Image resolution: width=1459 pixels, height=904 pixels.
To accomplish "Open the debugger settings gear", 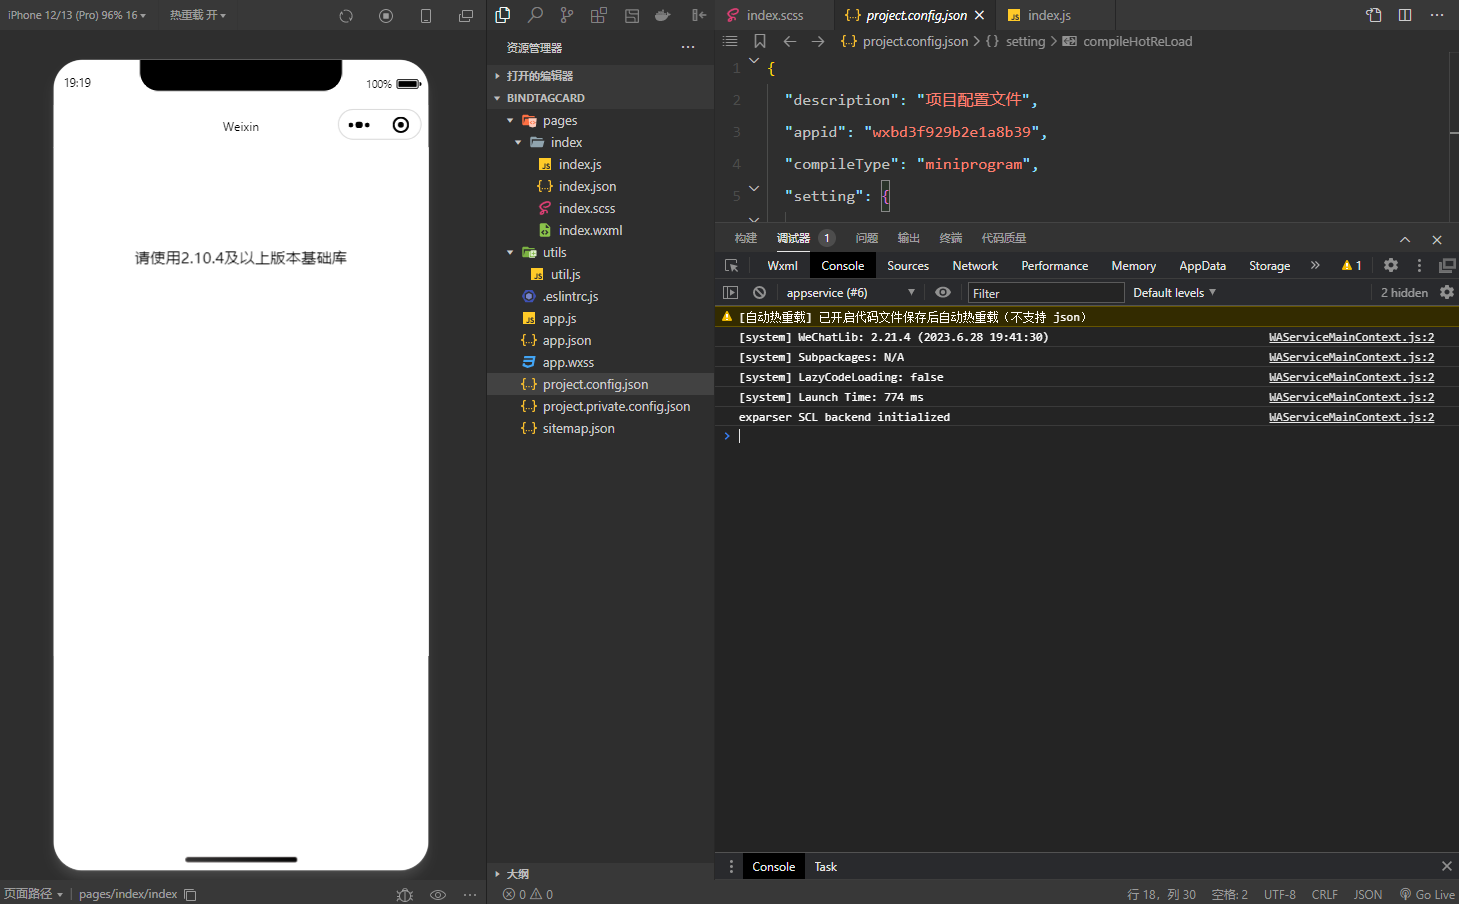I will tap(1391, 265).
